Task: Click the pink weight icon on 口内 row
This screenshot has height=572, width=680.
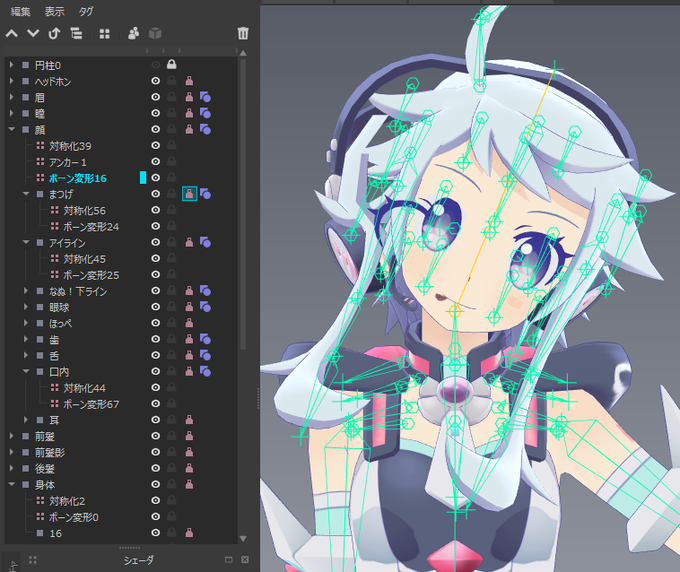Action: point(189,371)
